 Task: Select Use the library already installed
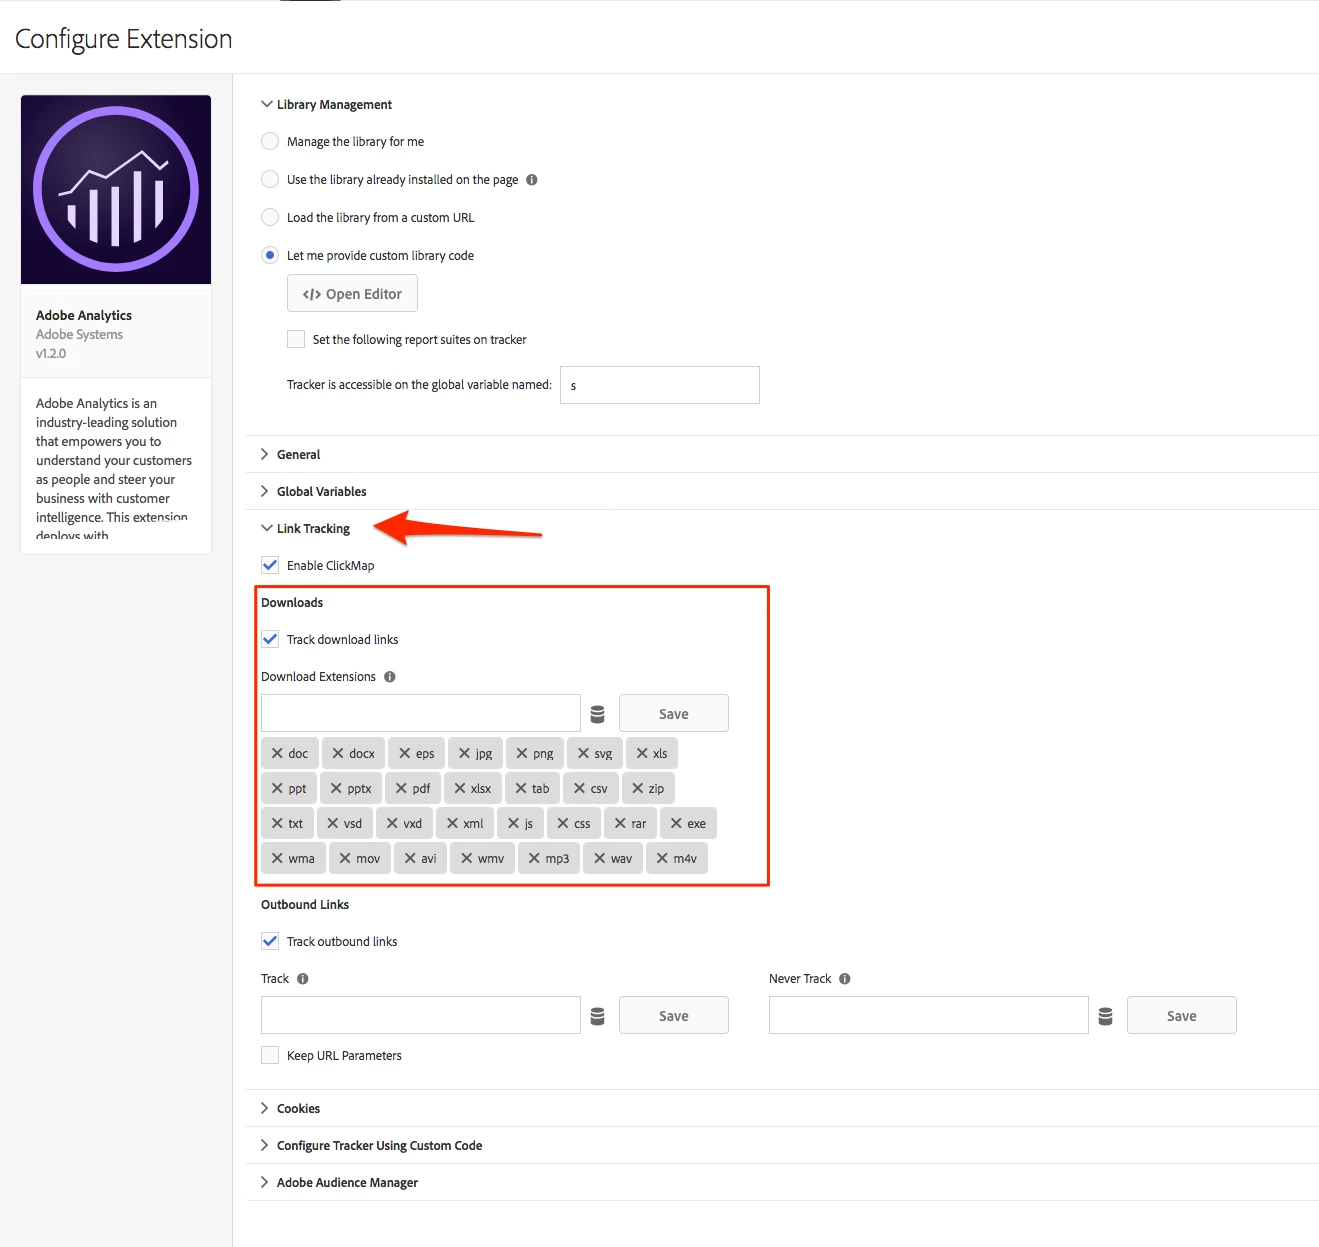pyautogui.click(x=270, y=179)
